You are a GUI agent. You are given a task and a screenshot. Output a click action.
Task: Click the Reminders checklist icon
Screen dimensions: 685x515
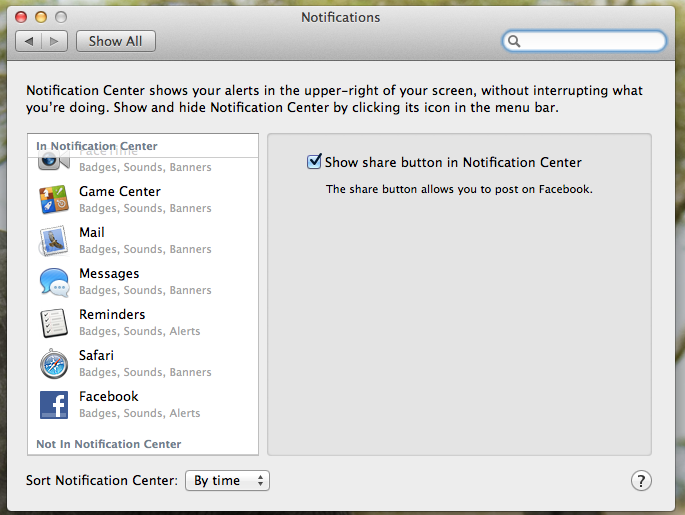pyautogui.click(x=54, y=323)
